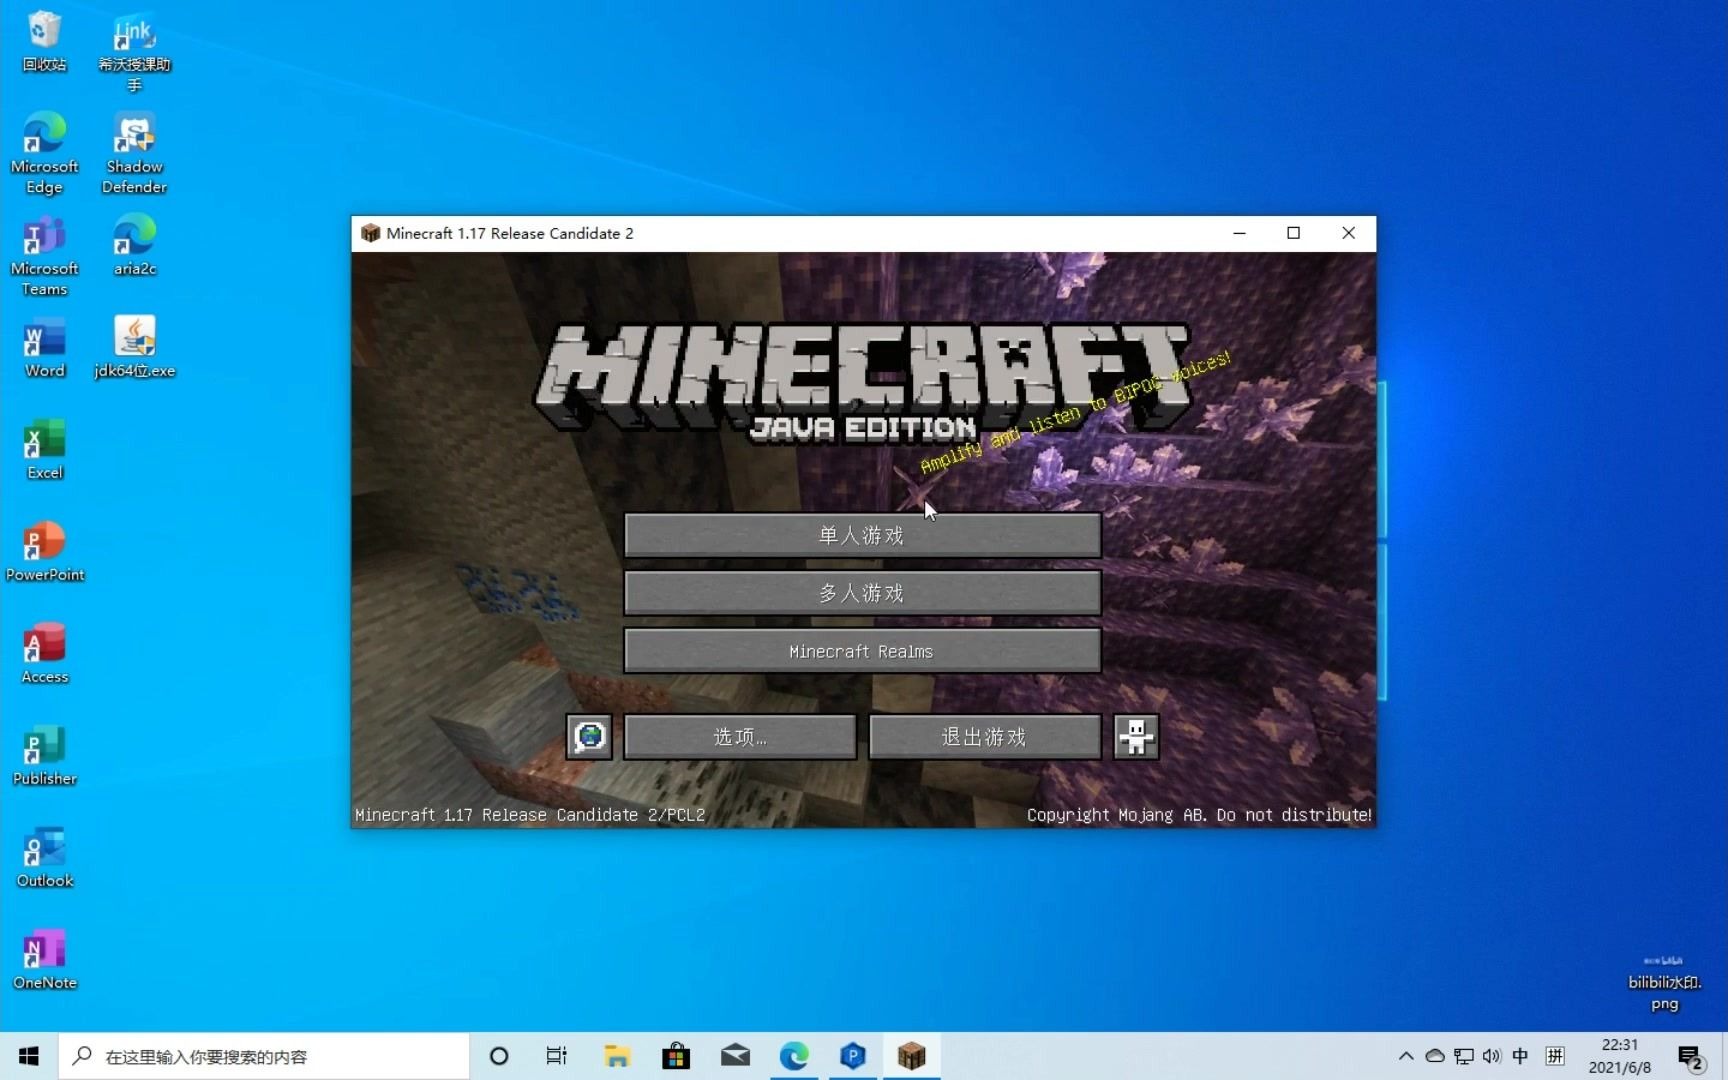1728x1080 pixels.
Task: Select the jdk64位.exe installer icon
Action: (134, 348)
